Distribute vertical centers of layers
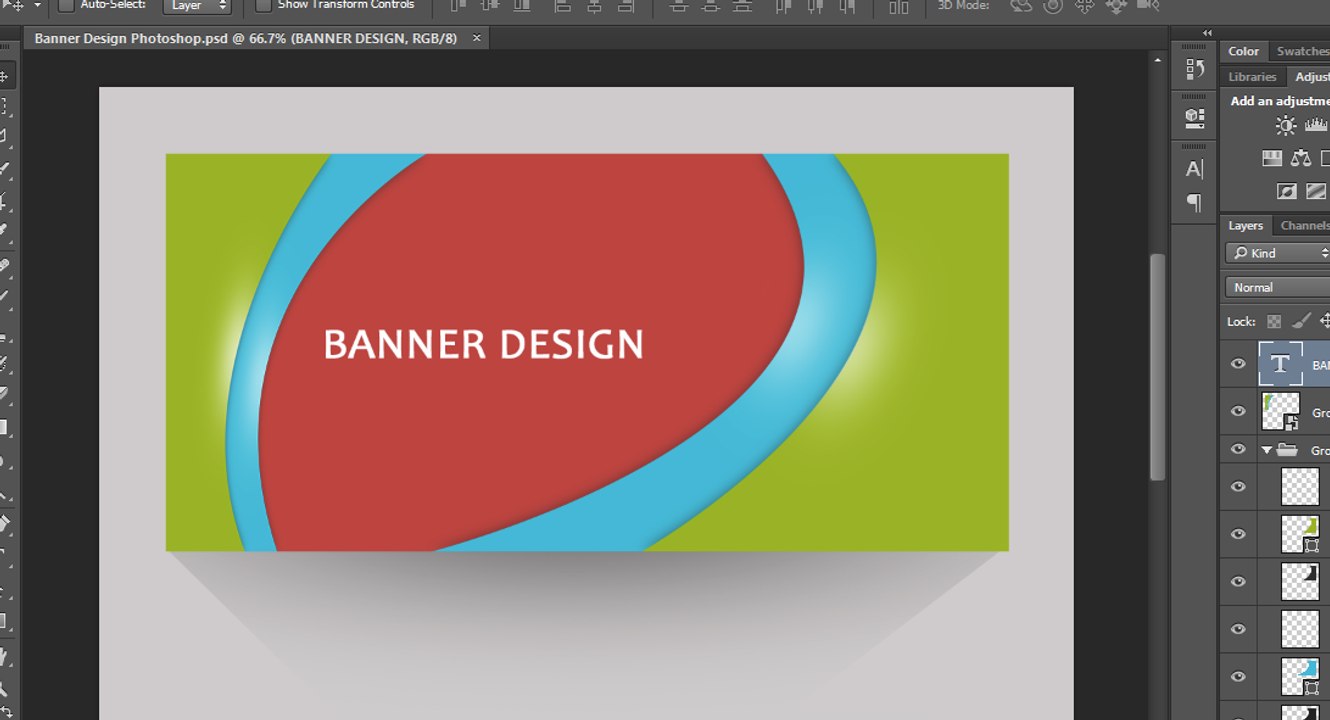The width and height of the screenshot is (1330, 720). click(x=710, y=6)
